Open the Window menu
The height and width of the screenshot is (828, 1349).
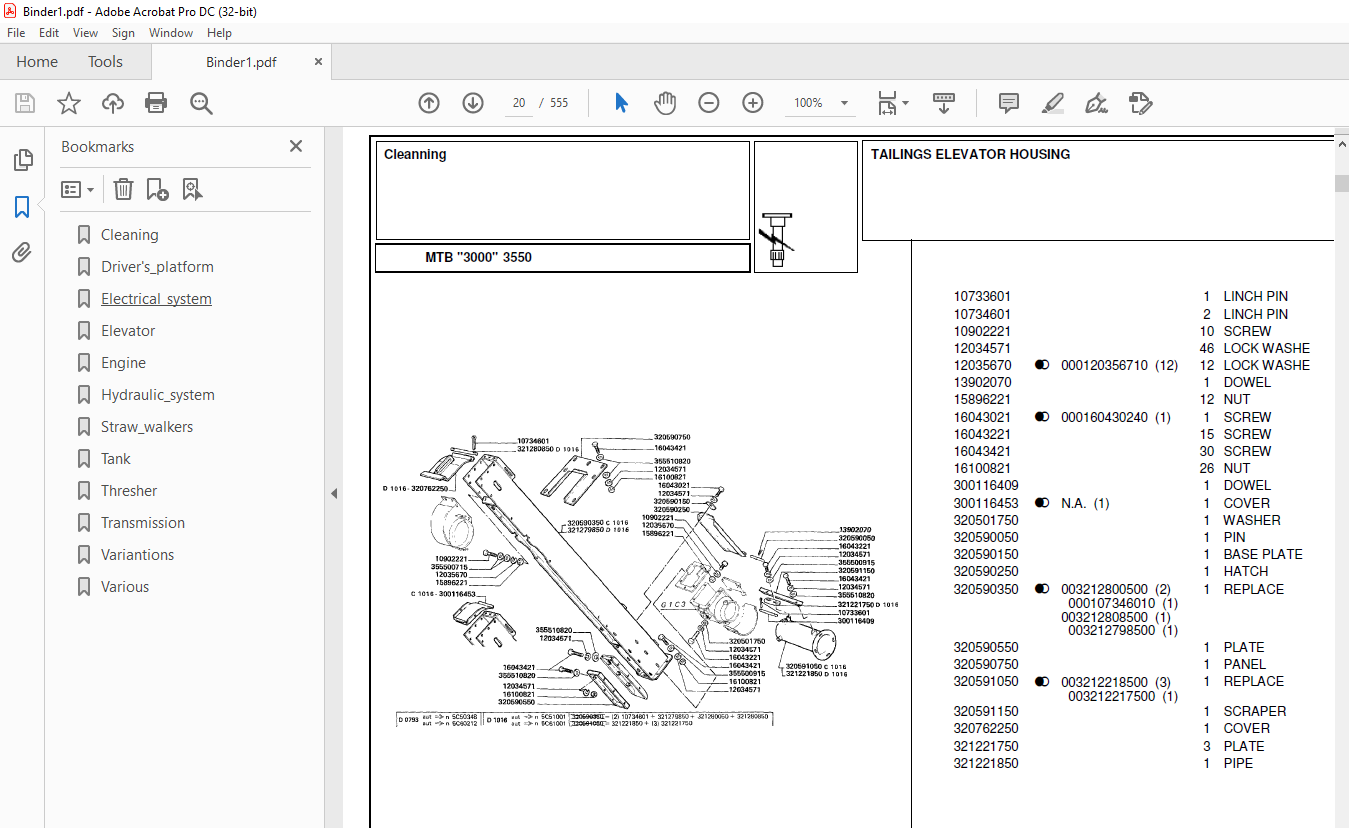pos(171,33)
